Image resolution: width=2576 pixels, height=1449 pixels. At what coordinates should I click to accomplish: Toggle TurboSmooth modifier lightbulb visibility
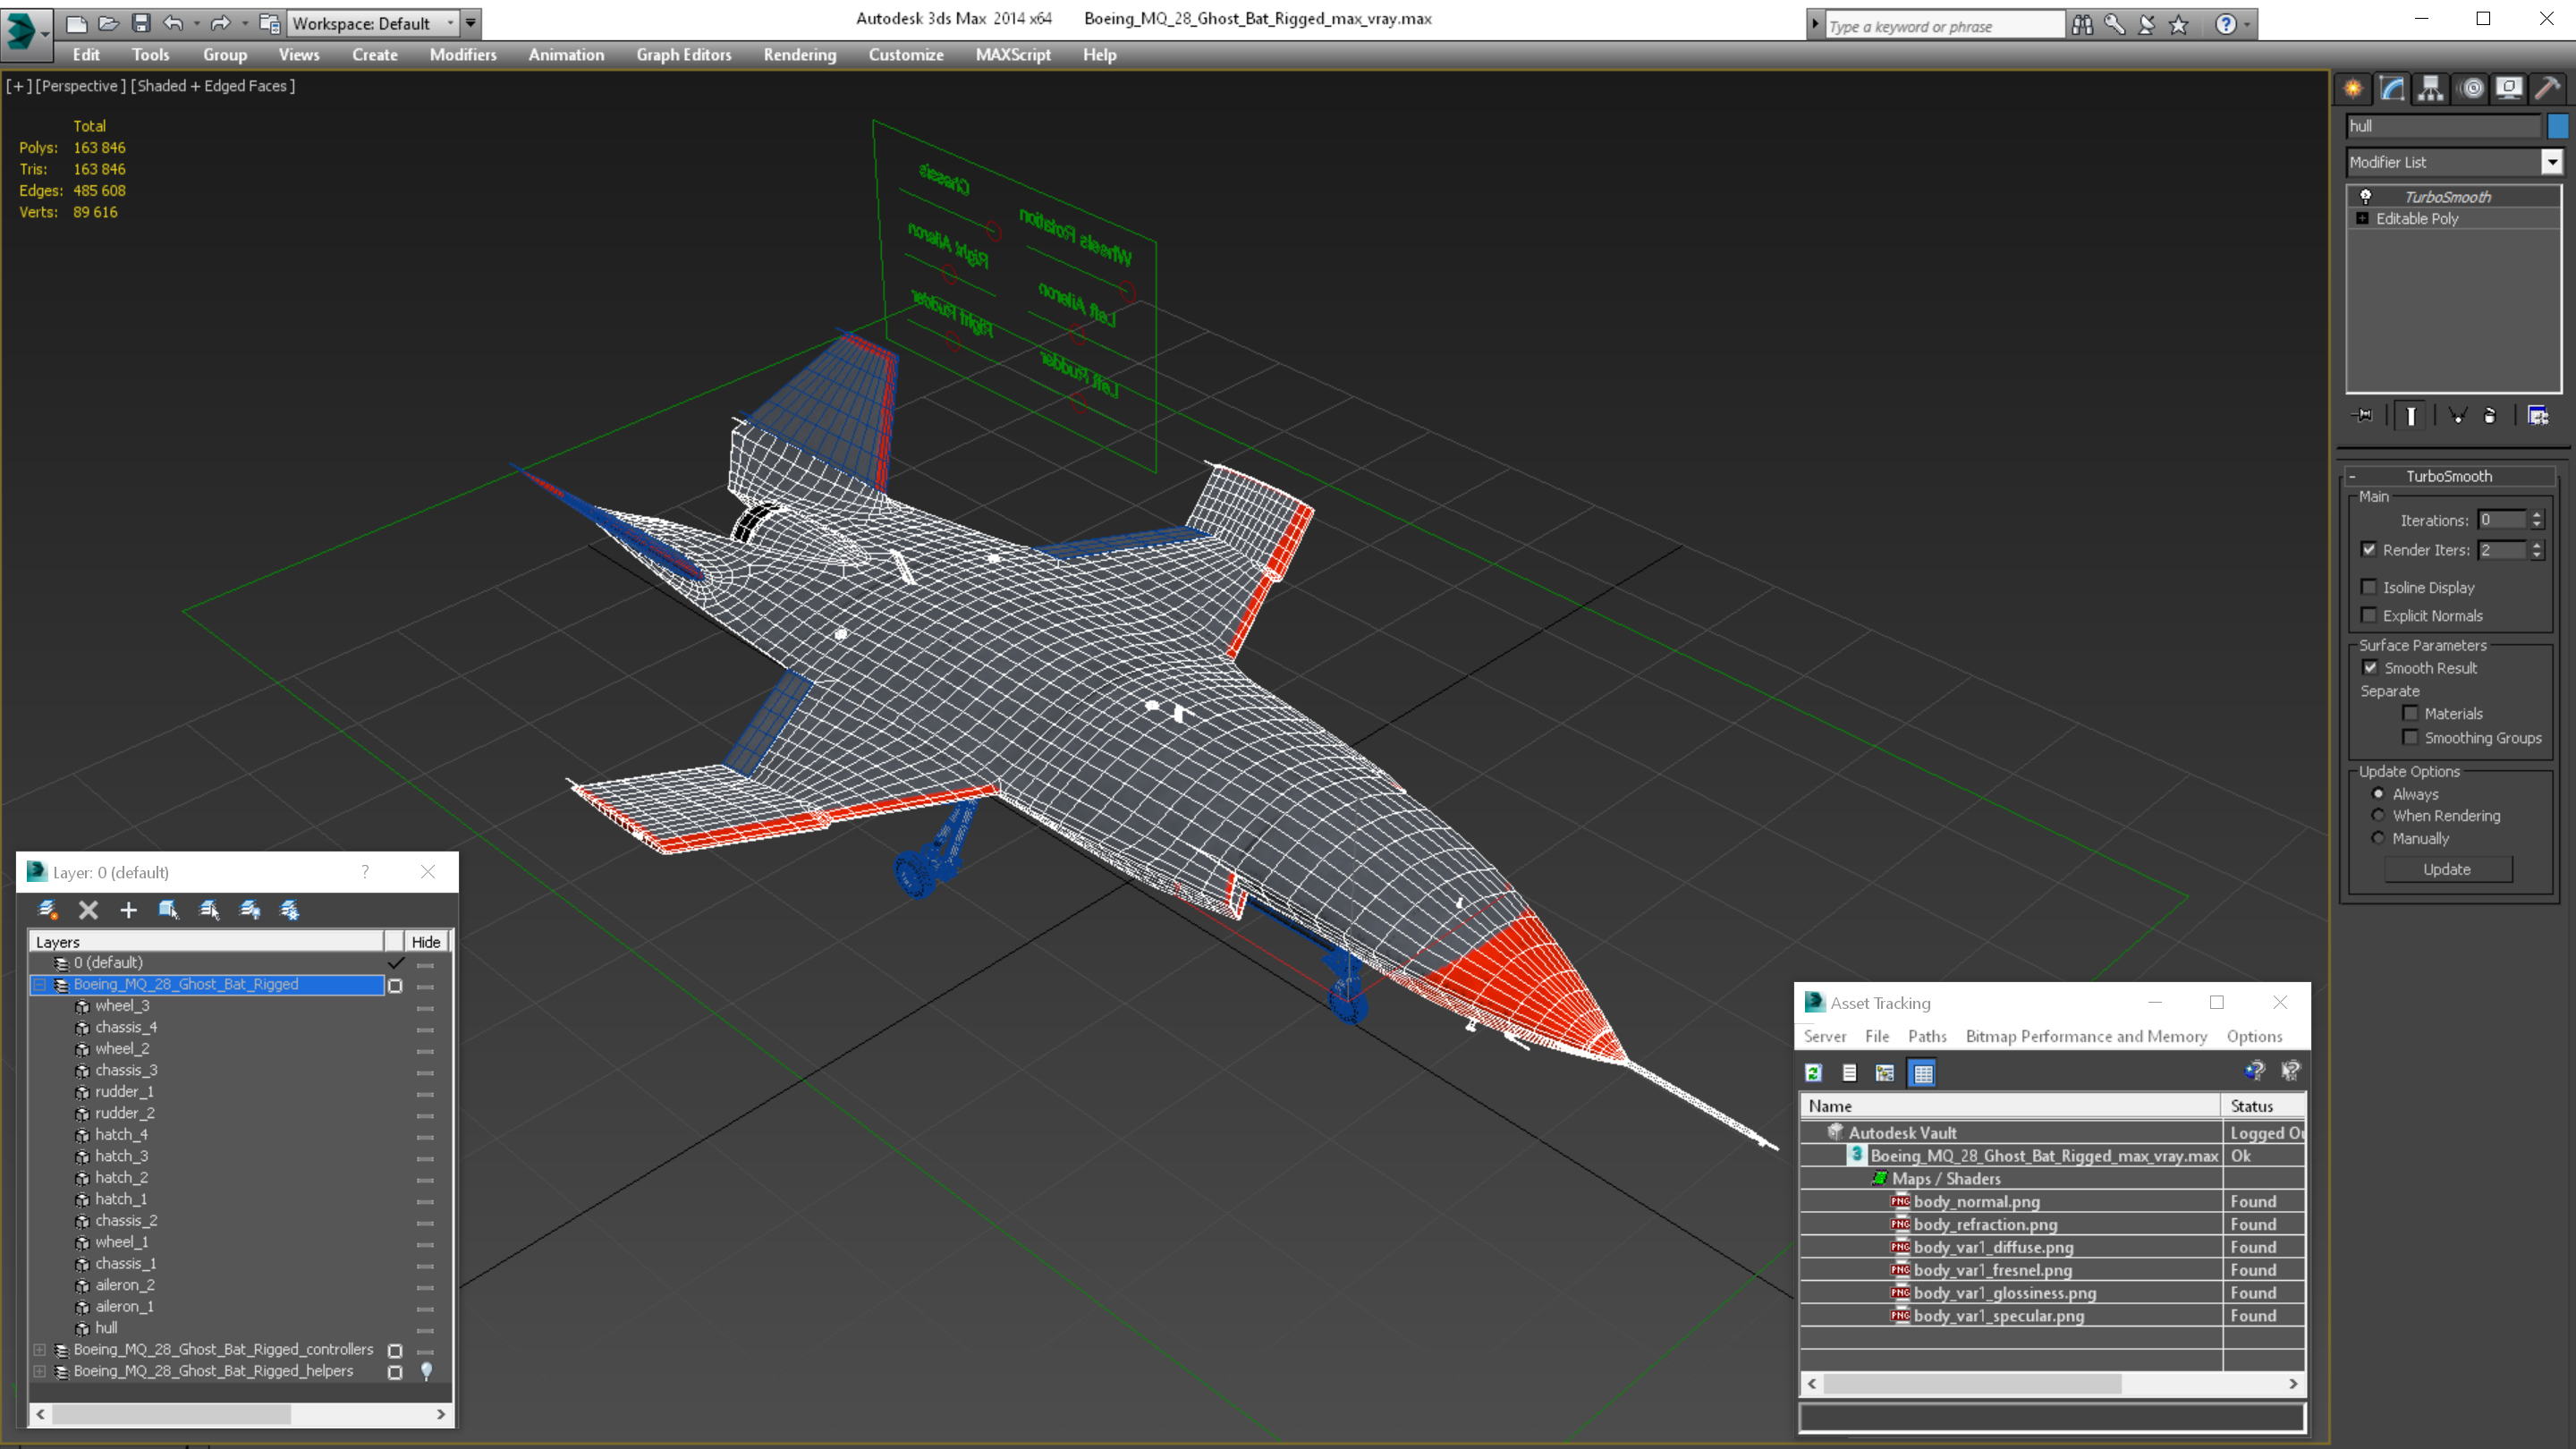[x=2365, y=196]
